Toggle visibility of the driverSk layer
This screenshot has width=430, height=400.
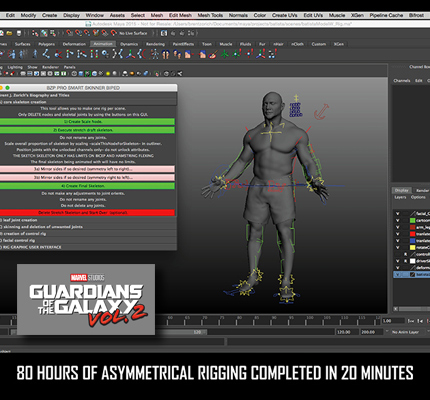click(x=397, y=261)
